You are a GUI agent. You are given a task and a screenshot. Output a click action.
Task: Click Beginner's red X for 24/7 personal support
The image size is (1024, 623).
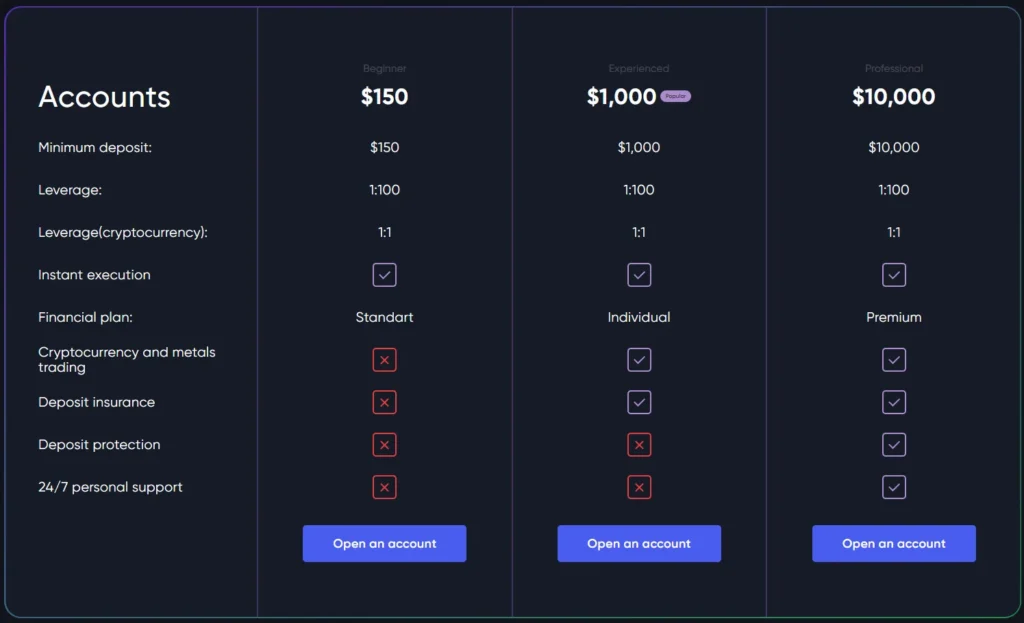(384, 487)
